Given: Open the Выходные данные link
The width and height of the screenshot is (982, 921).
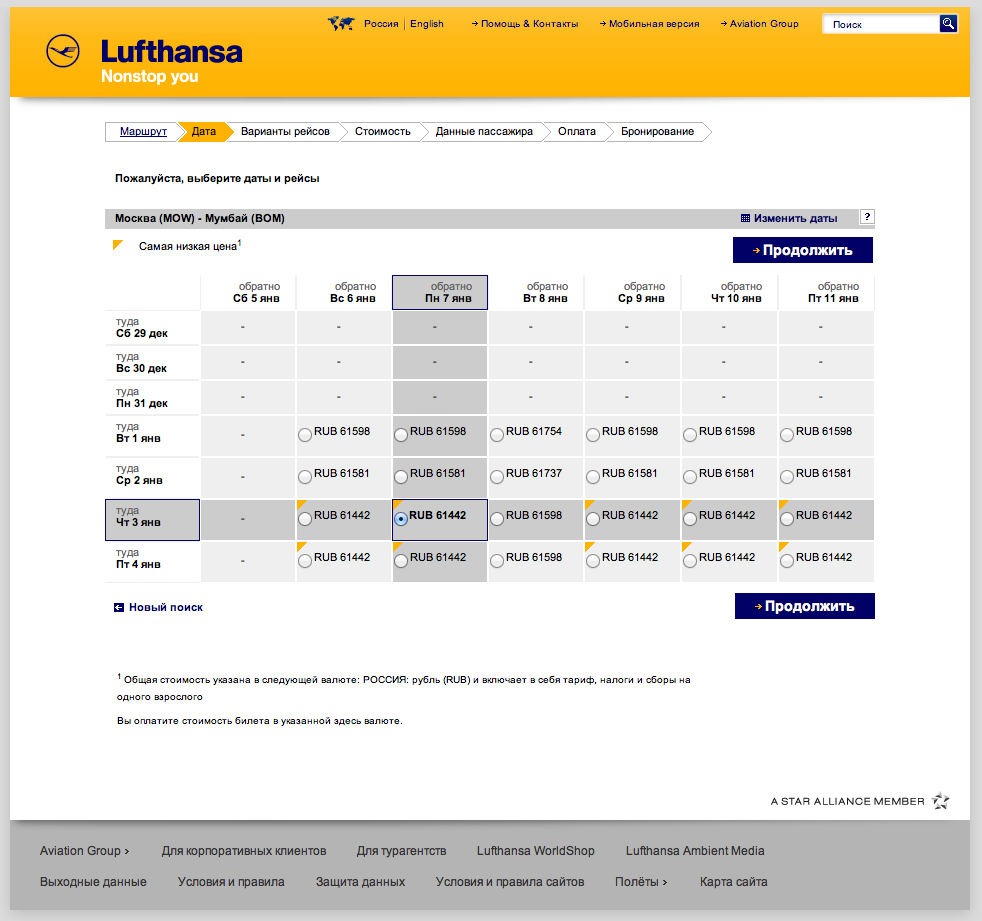Looking at the screenshot, I should point(93,882).
